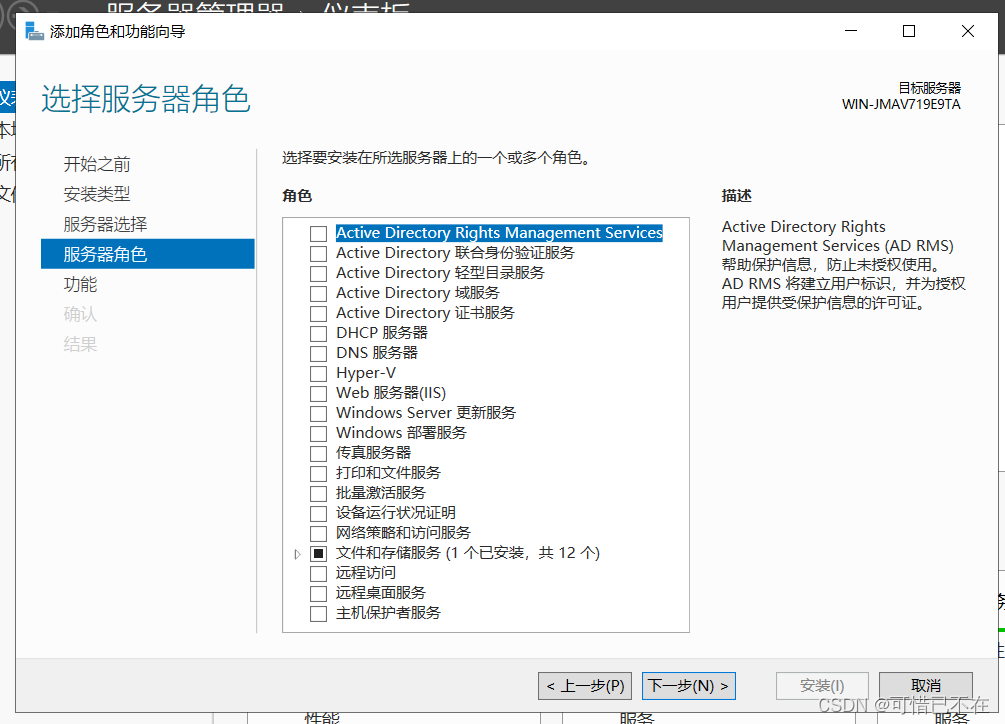The height and width of the screenshot is (724, 1005).
Task: Expand the 文件和存储服务 role entry
Action: pos(298,552)
